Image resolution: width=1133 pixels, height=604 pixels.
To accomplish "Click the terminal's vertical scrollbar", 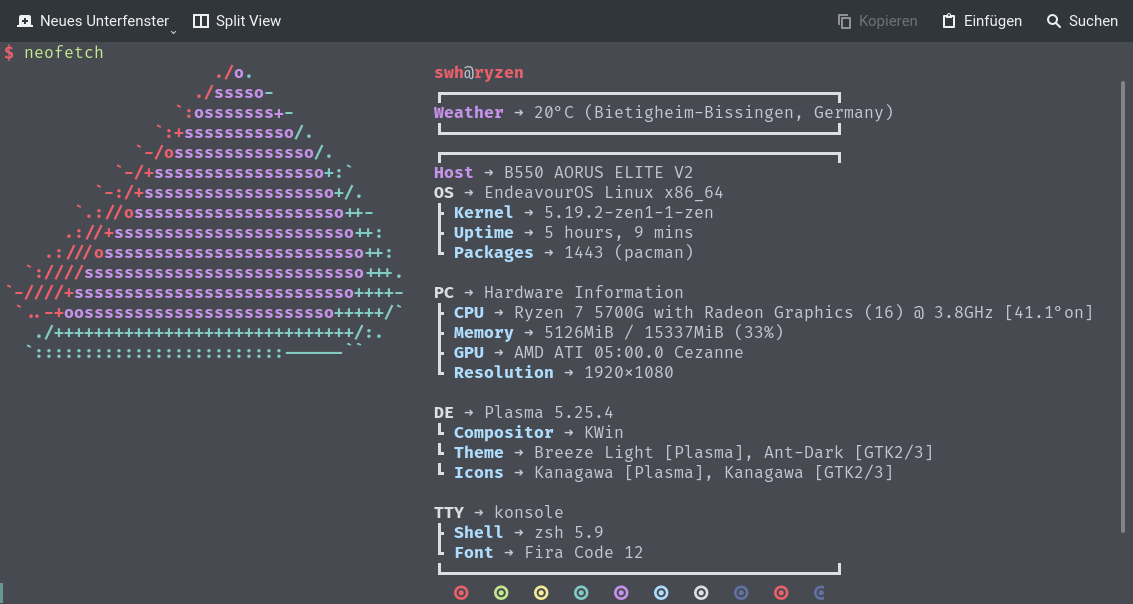I will pos(1123,305).
